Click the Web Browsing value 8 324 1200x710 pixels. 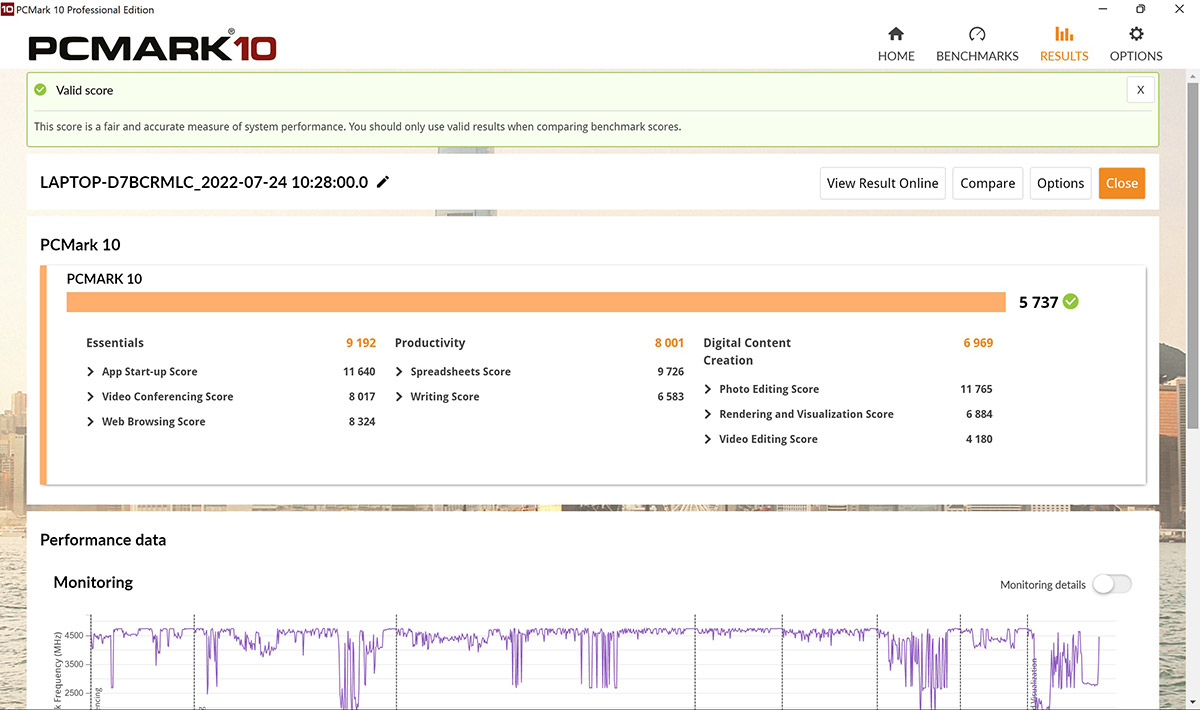pyautogui.click(x=362, y=422)
